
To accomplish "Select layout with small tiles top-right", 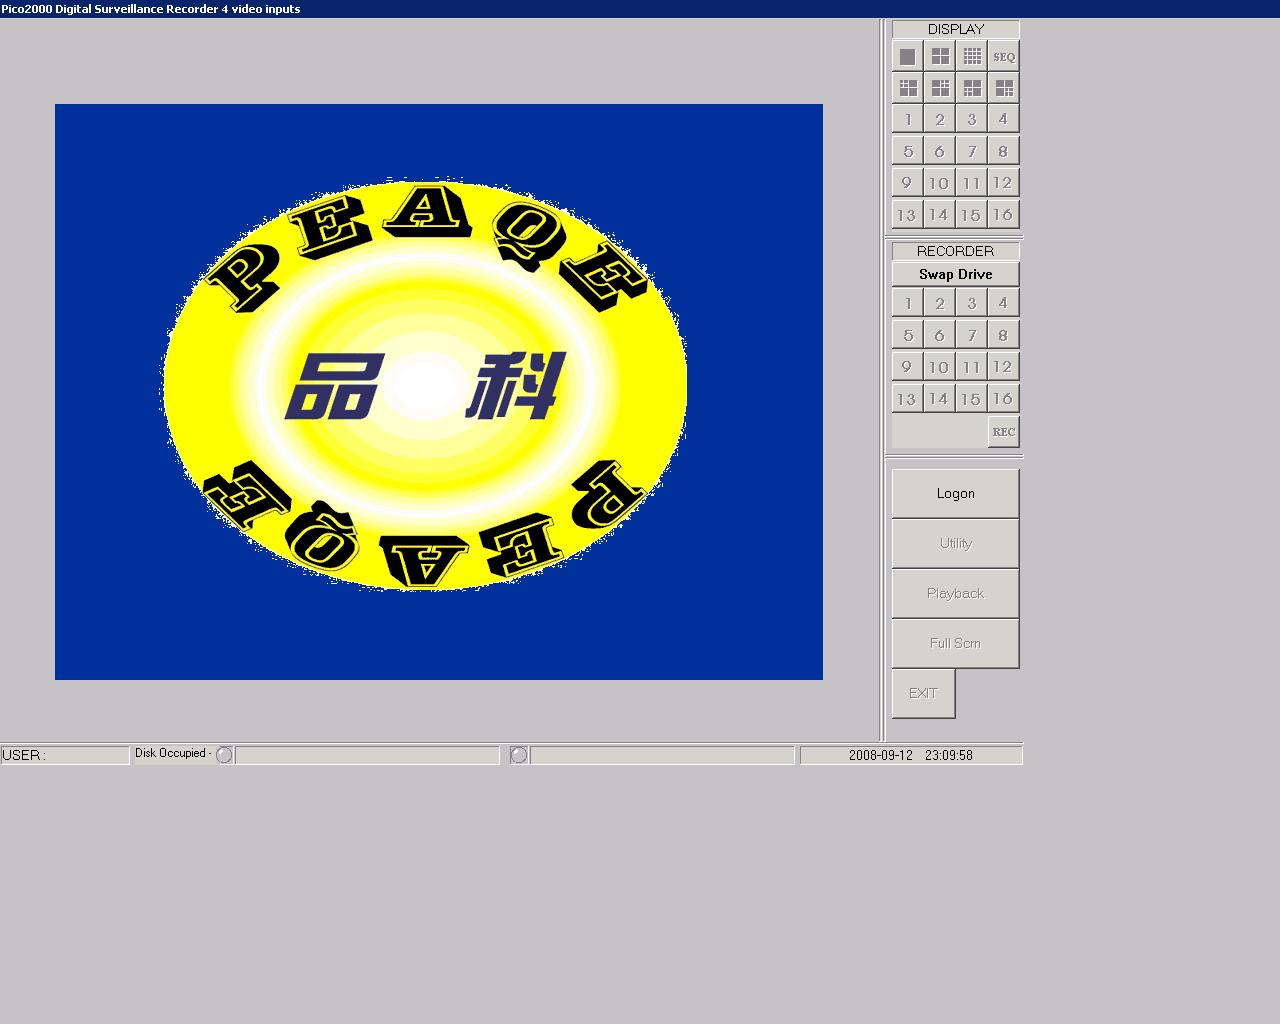I will (939, 88).
